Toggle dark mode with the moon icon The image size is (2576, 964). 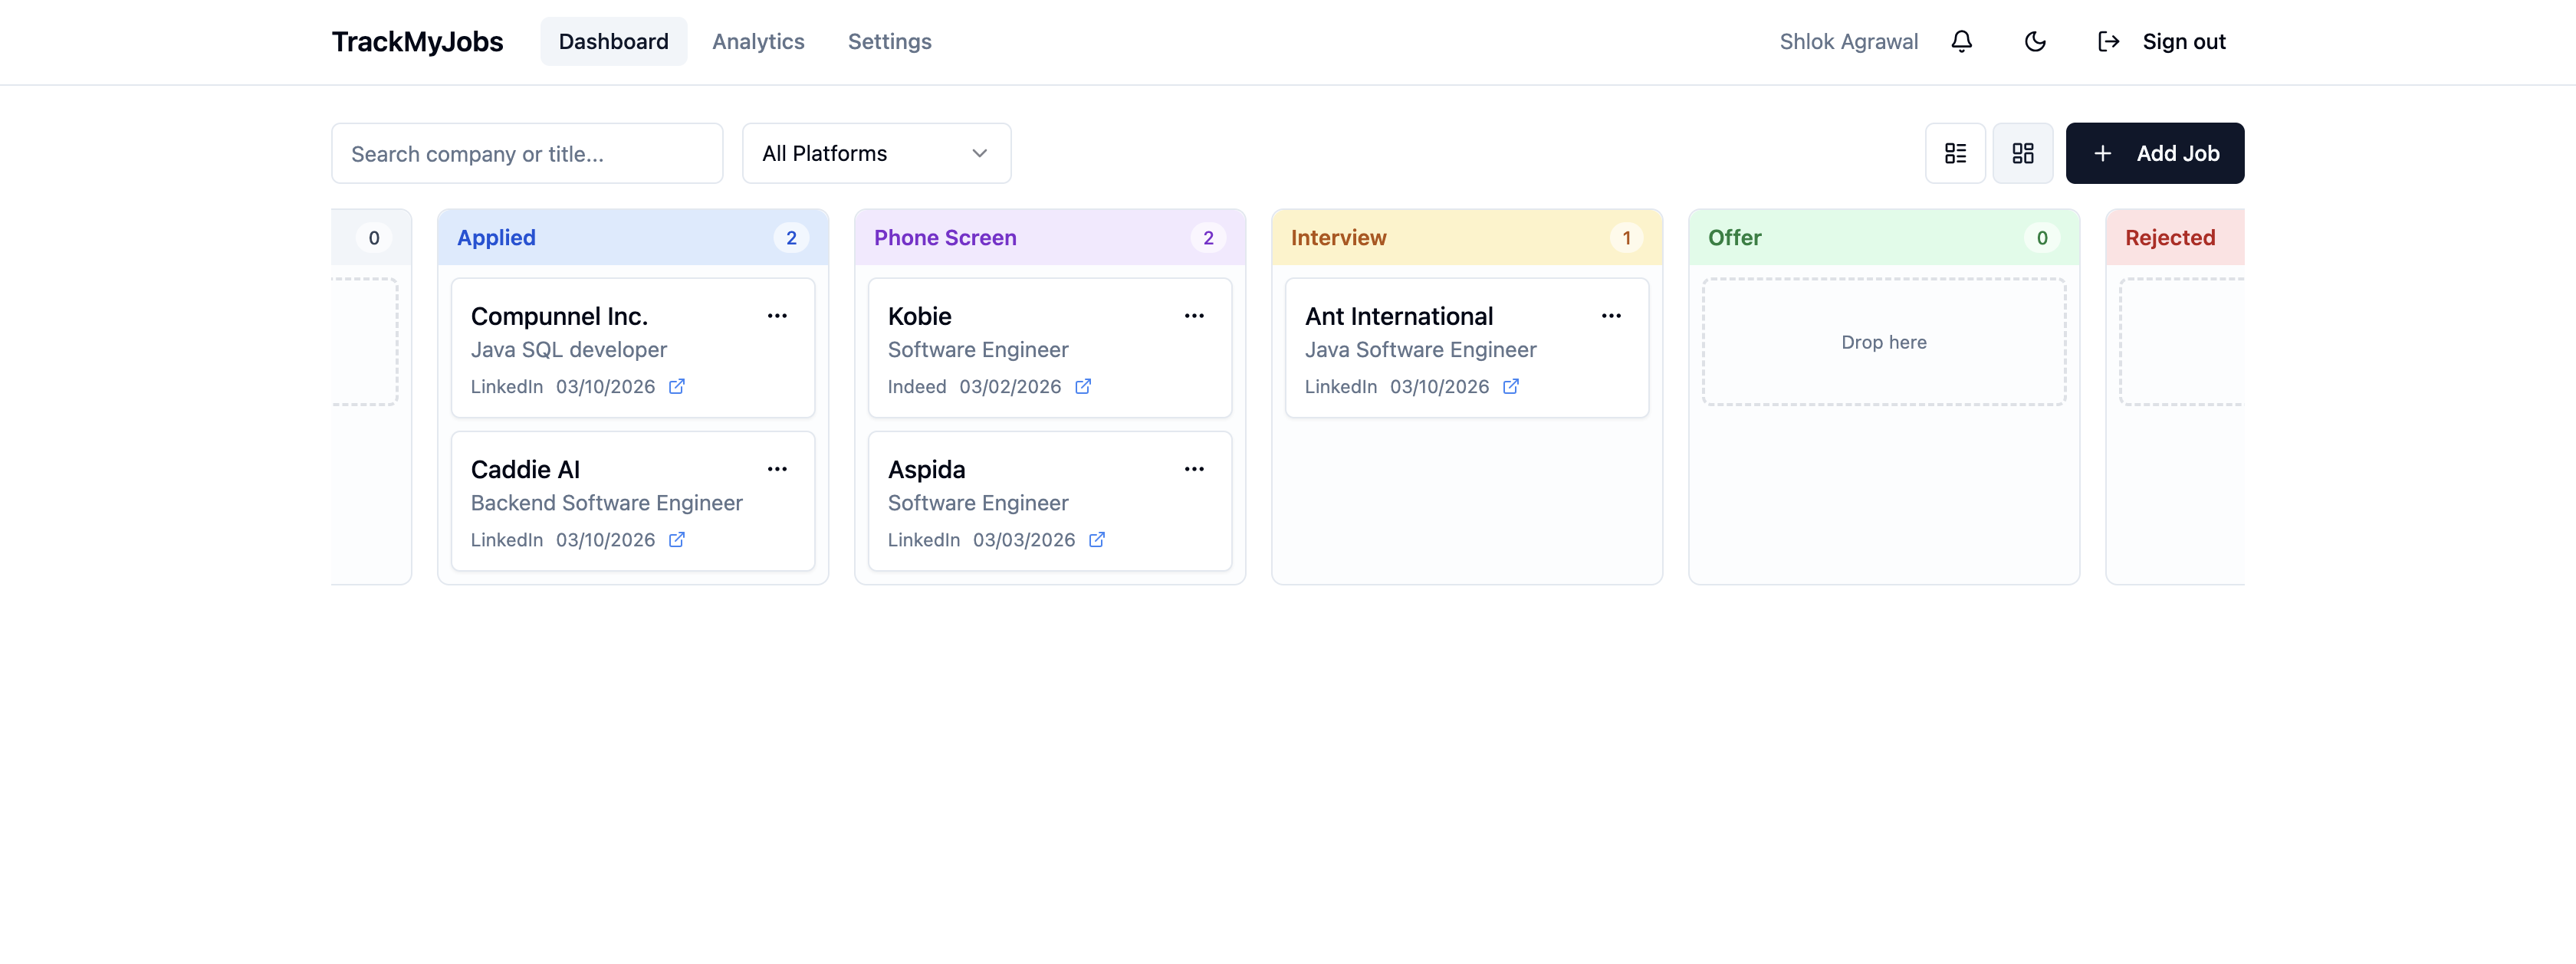click(x=2035, y=41)
